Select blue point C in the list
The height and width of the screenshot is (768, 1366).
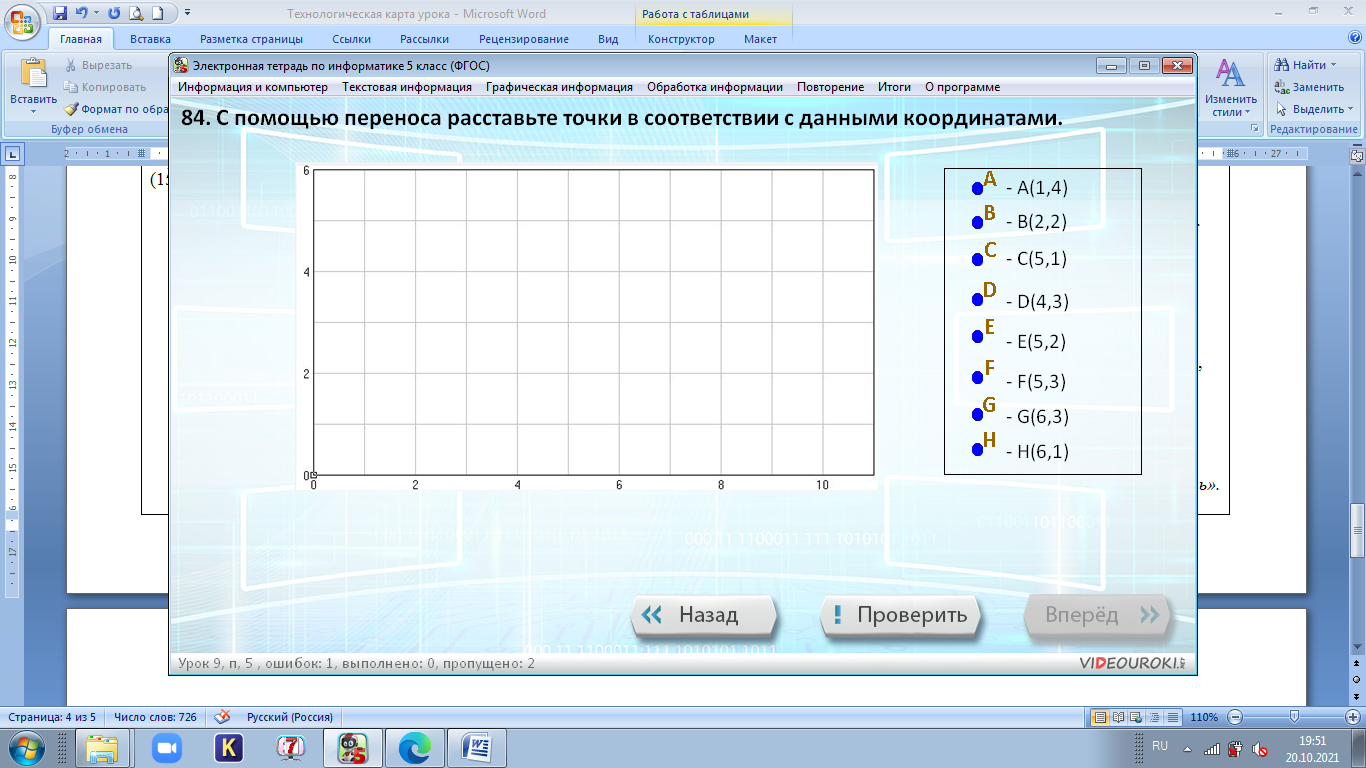[978, 259]
